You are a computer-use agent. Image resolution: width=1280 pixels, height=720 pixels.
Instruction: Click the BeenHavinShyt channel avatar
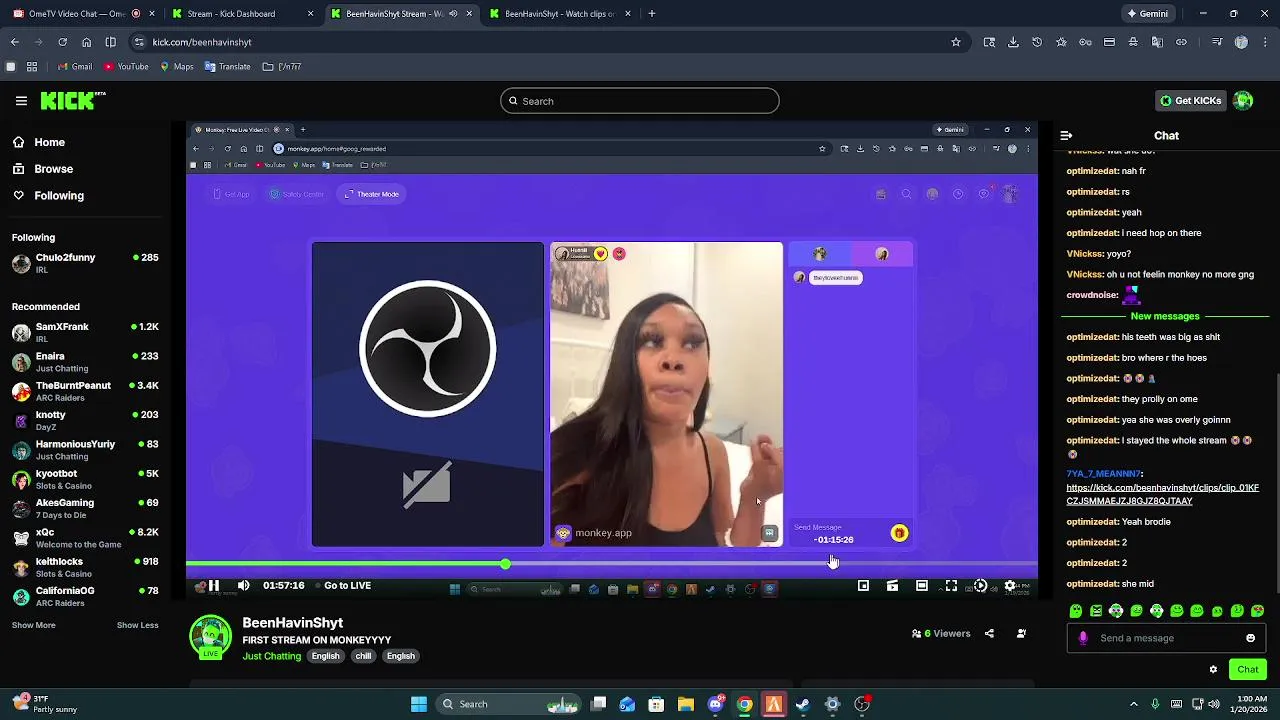(x=210, y=637)
